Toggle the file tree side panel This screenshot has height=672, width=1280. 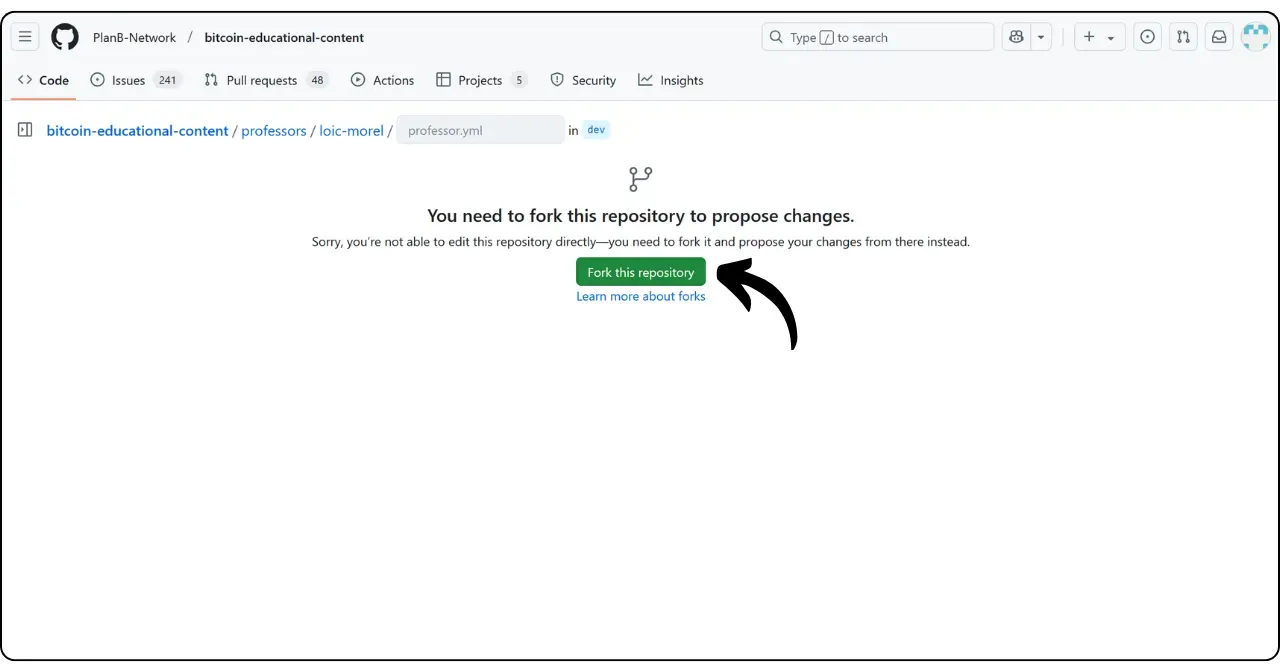25,130
